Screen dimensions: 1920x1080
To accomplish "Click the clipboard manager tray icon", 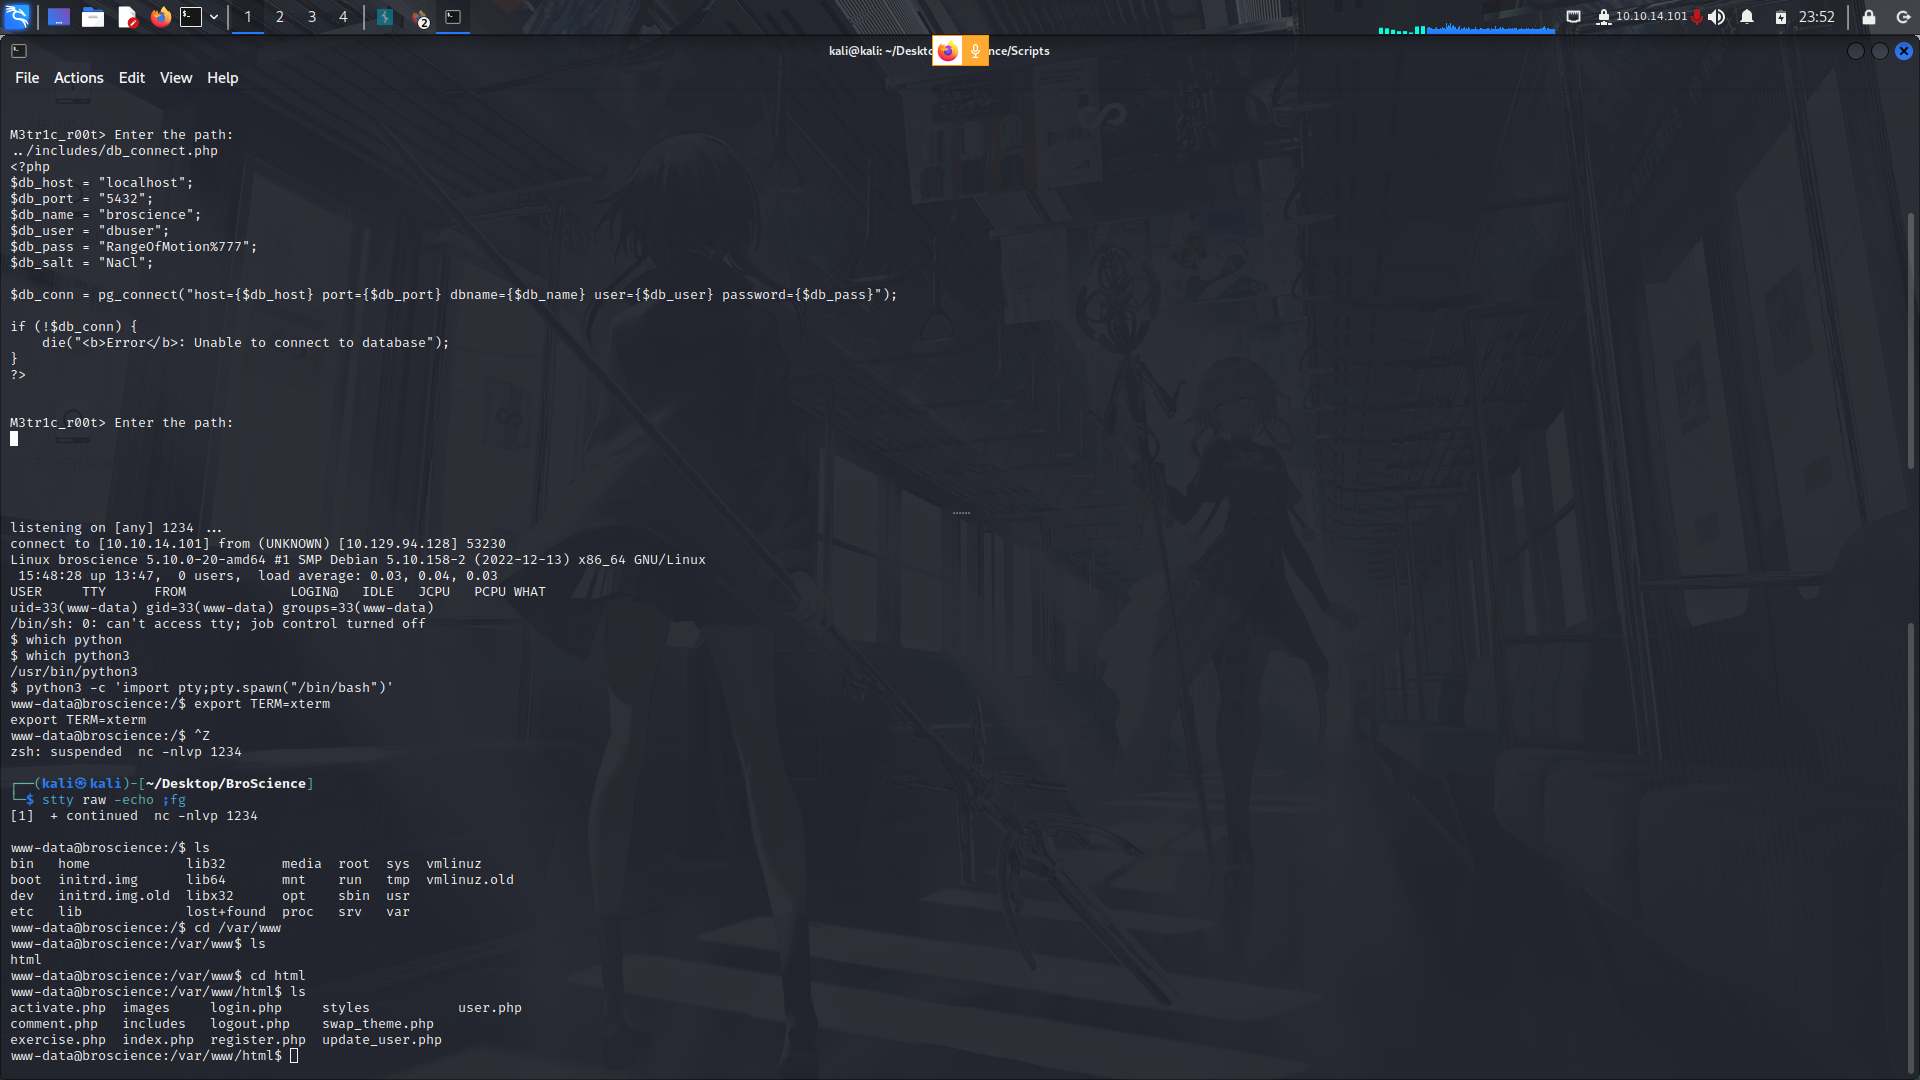I will 1574,16.
